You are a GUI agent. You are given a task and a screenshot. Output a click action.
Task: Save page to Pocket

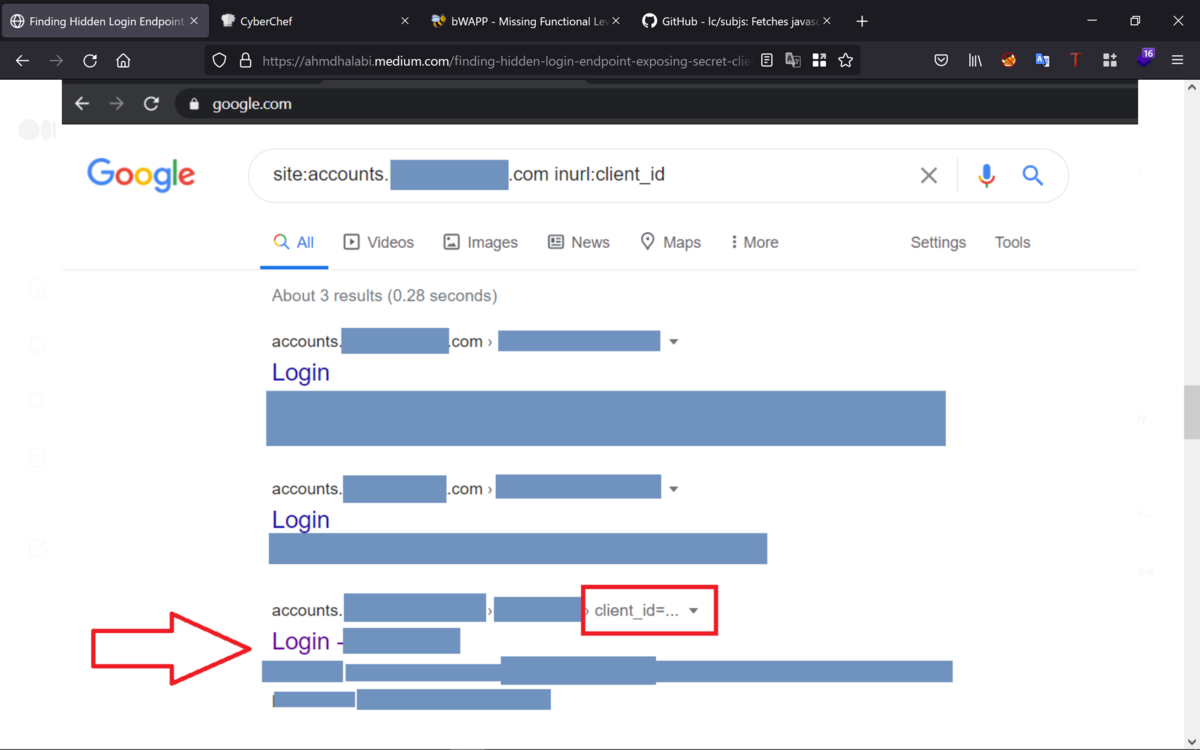click(941, 60)
